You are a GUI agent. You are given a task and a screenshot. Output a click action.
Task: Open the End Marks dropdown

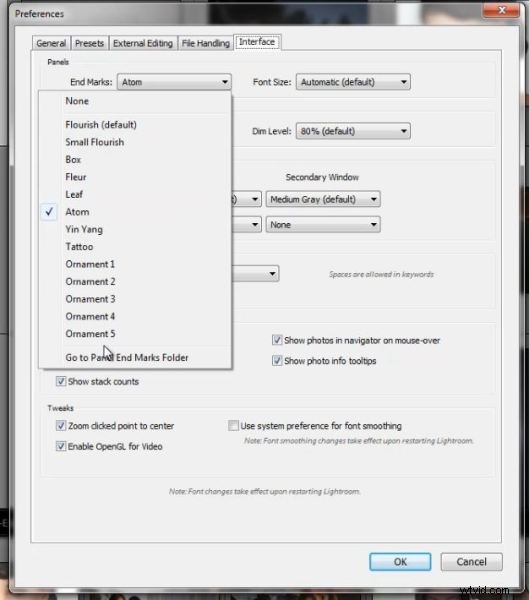click(x=174, y=82)
